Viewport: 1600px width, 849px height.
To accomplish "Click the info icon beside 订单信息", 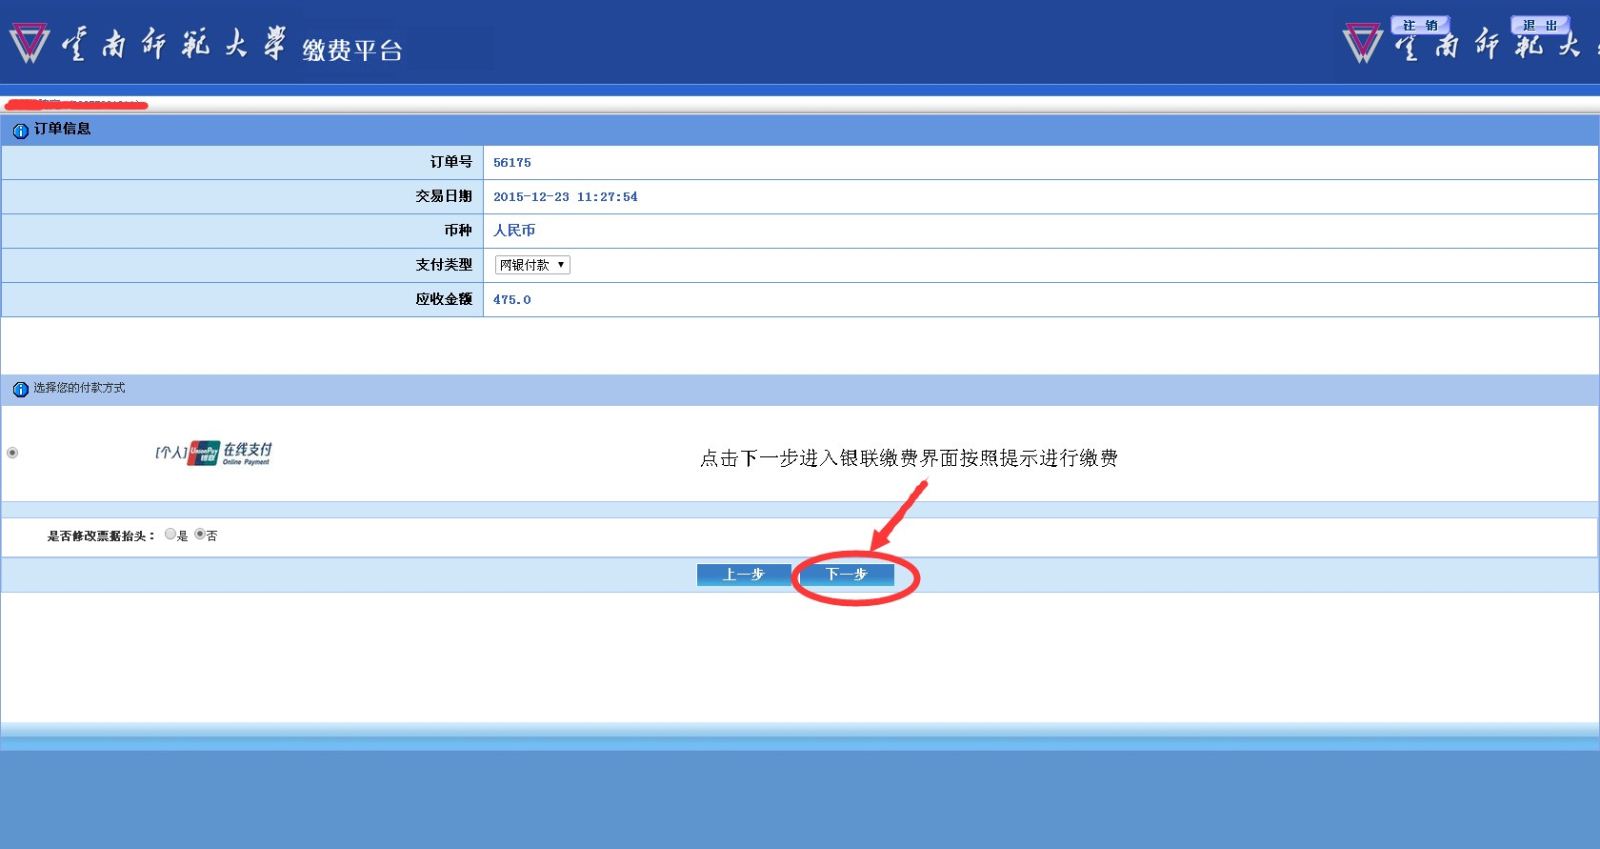I will (20, 130).
